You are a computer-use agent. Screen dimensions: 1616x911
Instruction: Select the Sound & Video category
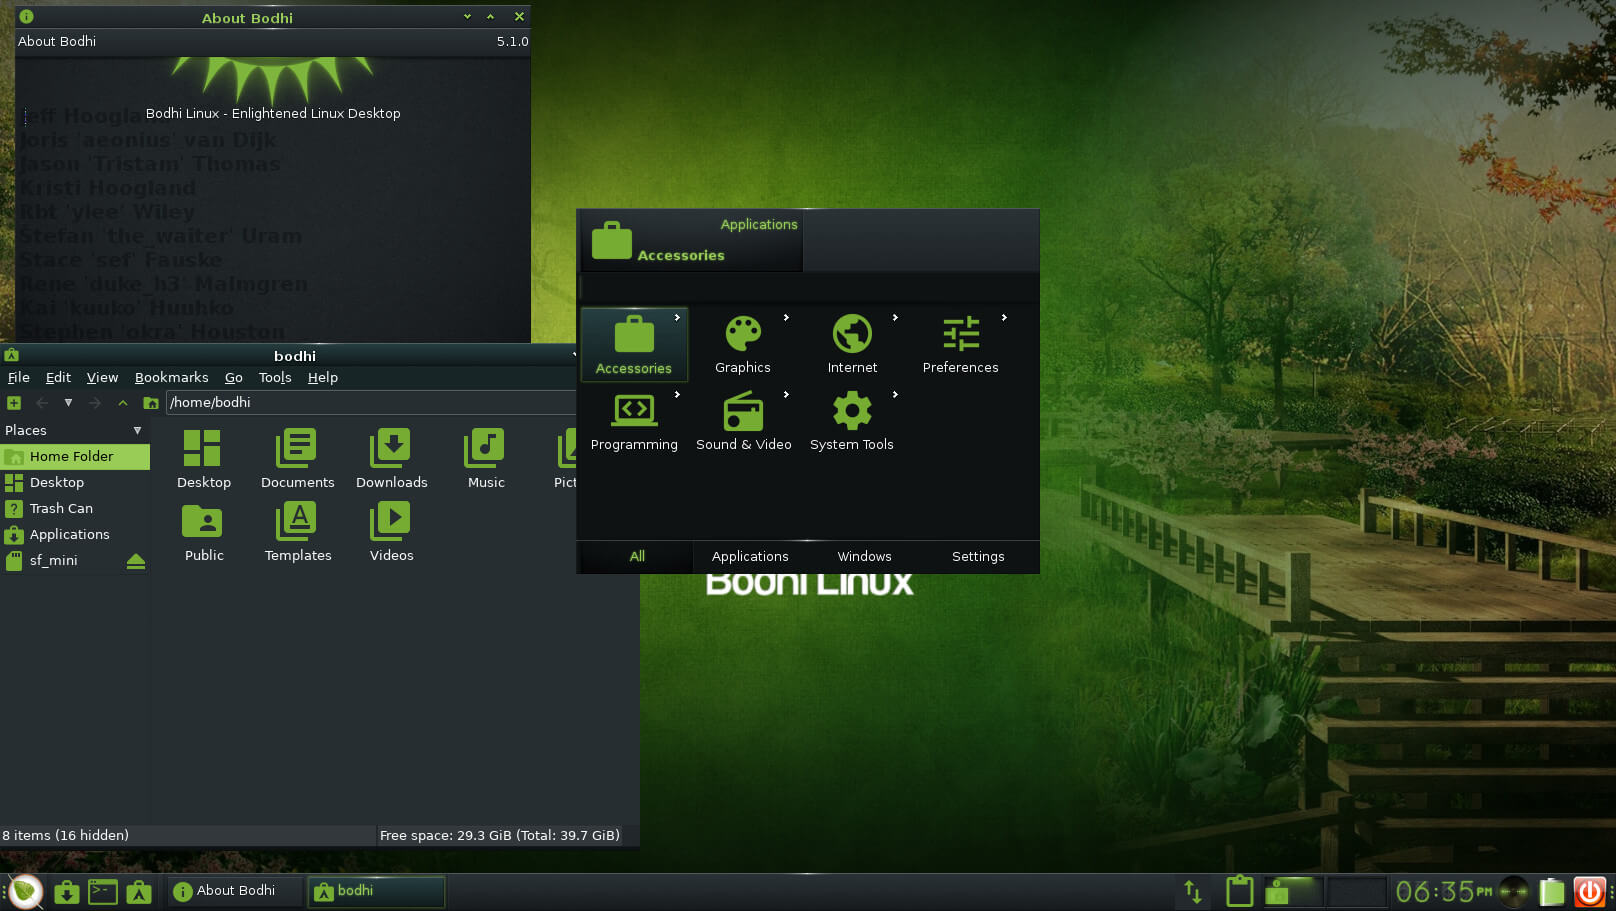743,412
